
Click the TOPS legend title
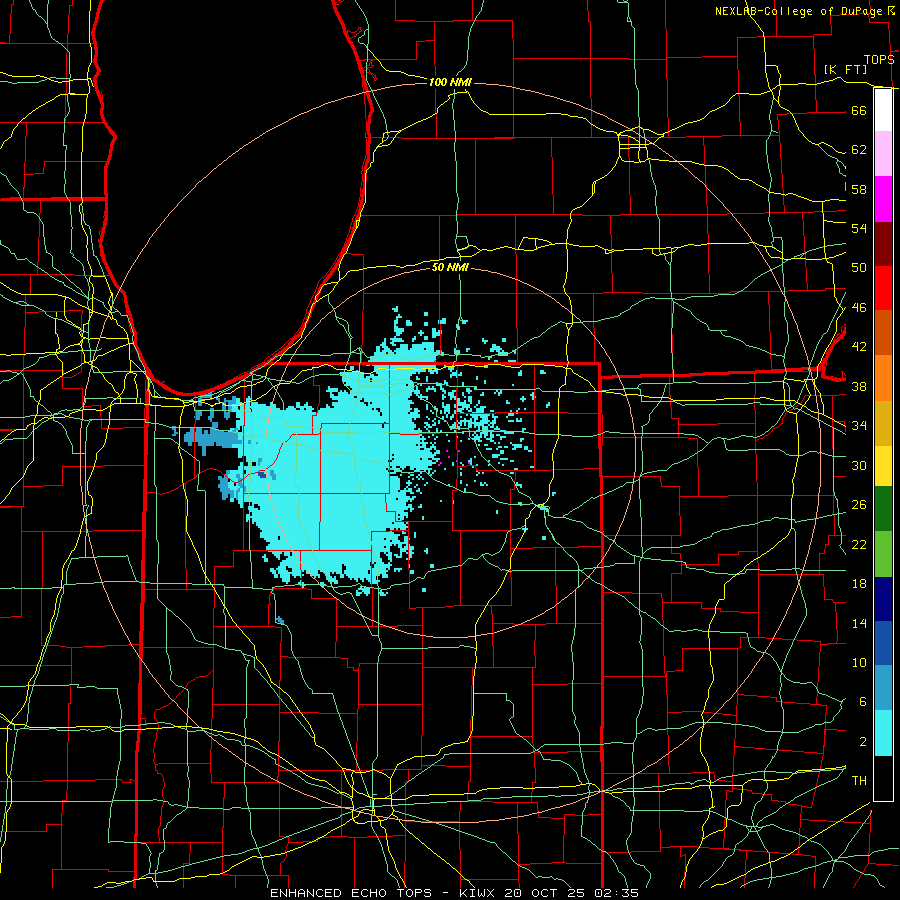[x=879, y=60]
